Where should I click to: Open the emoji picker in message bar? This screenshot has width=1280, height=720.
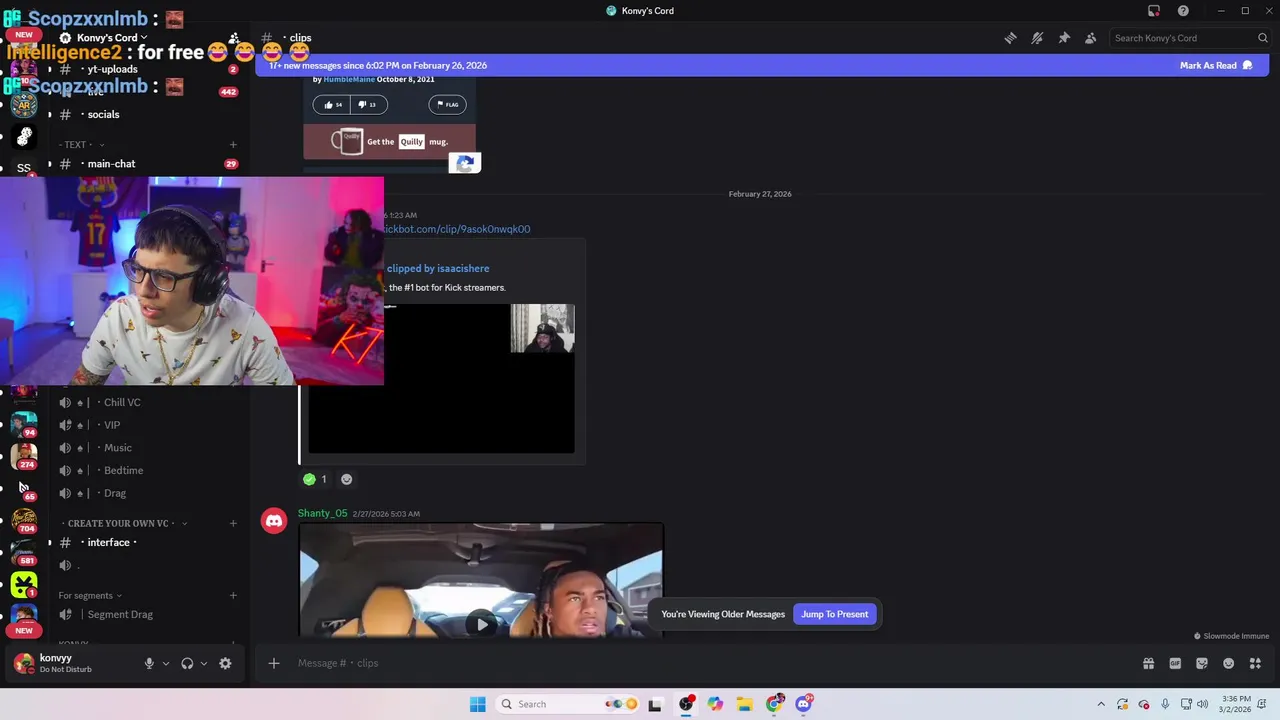[1229, 663]
